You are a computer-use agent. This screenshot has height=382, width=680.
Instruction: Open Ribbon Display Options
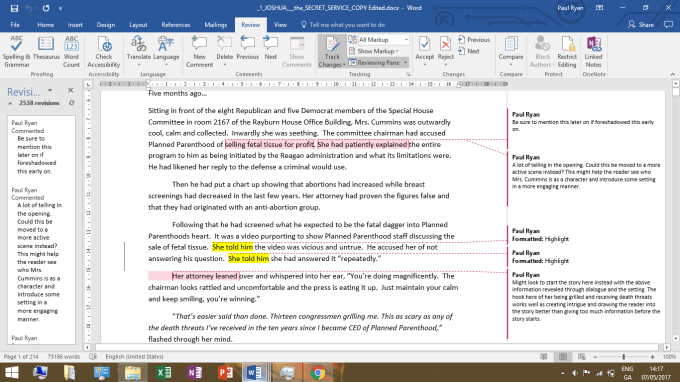pyautogui.click(x=599, y=8)
